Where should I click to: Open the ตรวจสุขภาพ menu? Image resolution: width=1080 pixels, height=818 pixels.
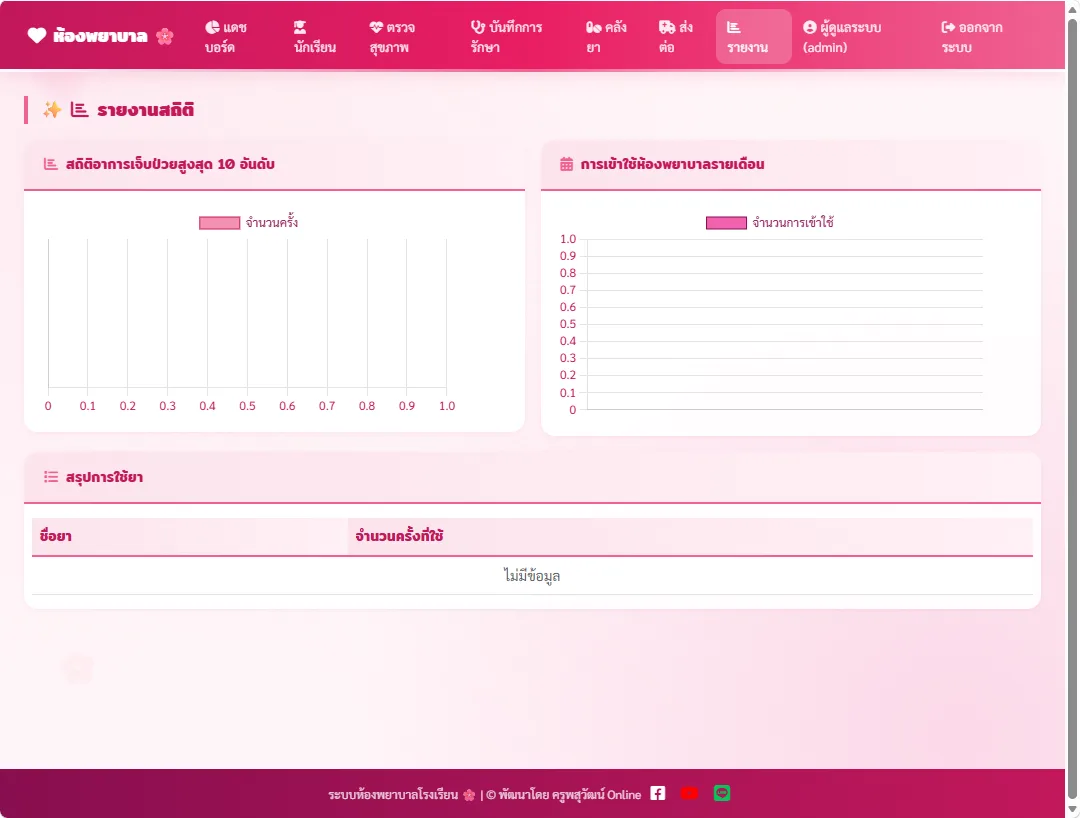point(393,37)
